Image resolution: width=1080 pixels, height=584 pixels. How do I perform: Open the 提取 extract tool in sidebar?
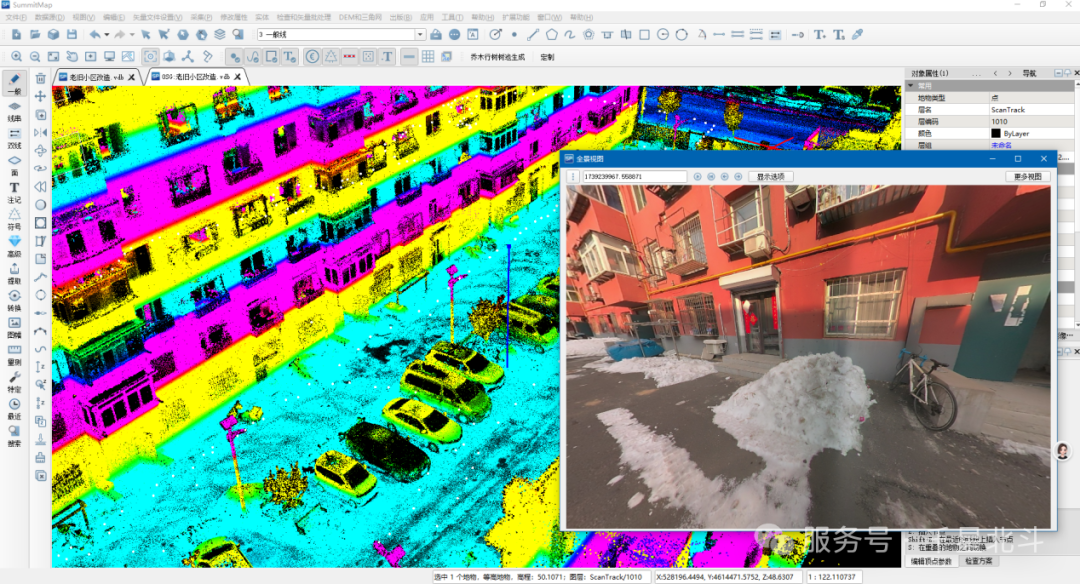tap(14, 273)
